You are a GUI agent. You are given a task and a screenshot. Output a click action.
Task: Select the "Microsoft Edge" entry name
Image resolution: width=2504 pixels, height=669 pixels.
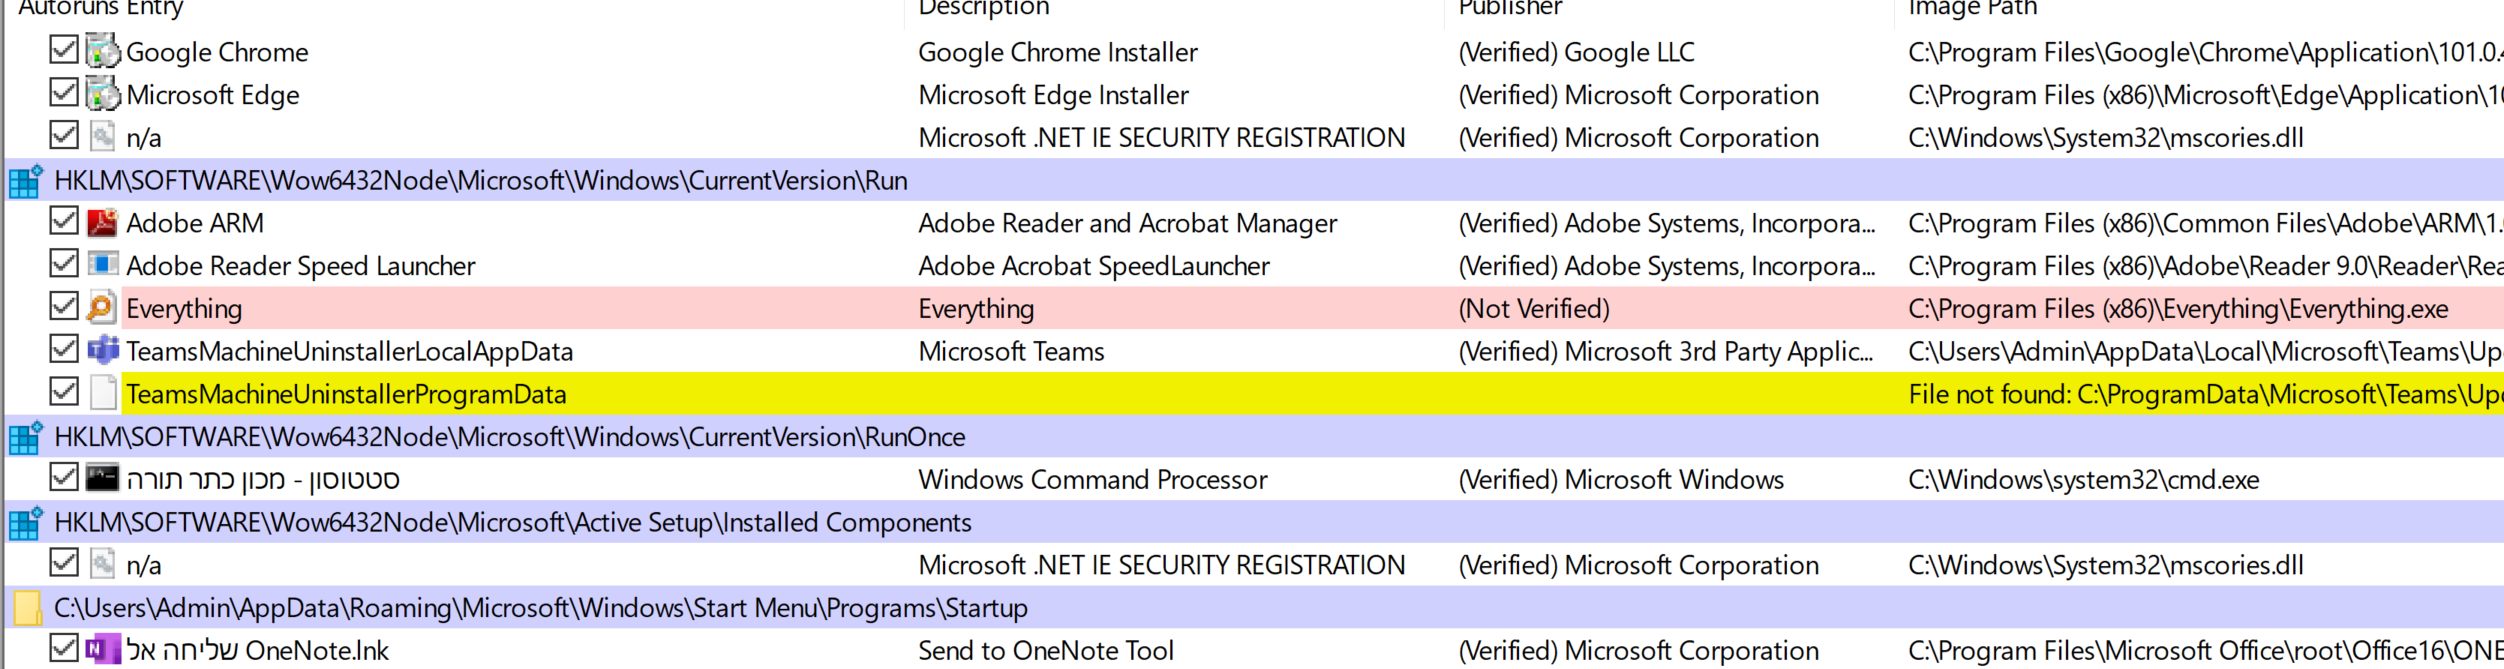tap(213, 95)
